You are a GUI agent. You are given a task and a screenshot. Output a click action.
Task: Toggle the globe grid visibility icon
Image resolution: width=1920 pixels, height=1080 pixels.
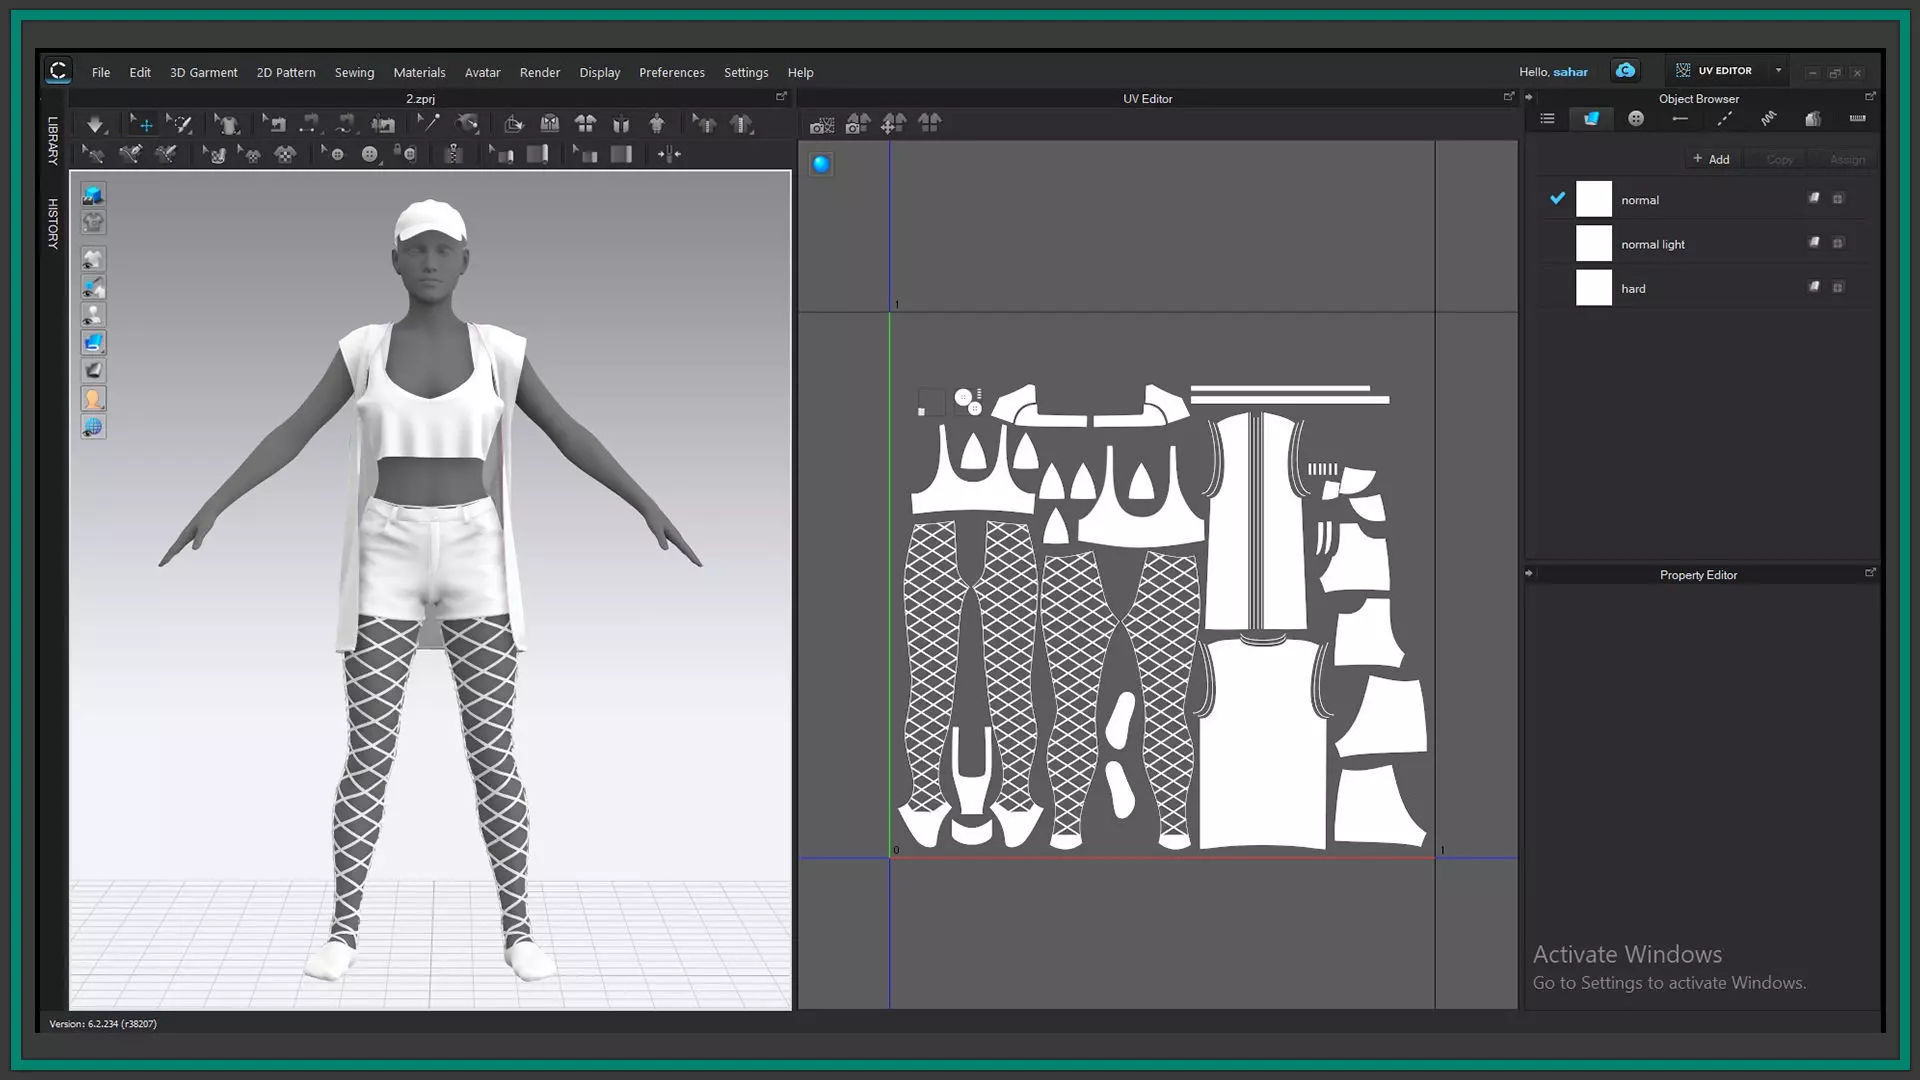coord(93,427)
